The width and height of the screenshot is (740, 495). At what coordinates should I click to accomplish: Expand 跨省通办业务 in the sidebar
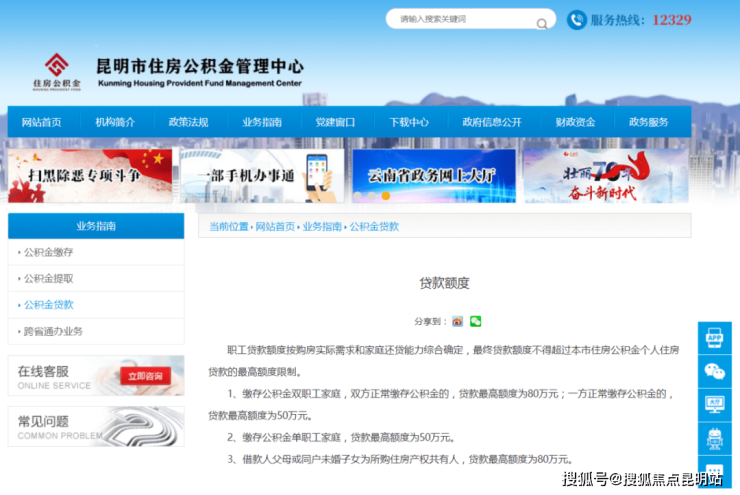pos(53,331)
